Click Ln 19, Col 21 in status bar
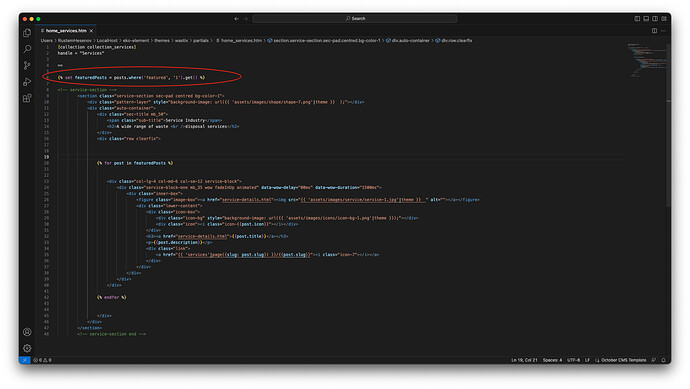690x389 pixels. point(524,360)
